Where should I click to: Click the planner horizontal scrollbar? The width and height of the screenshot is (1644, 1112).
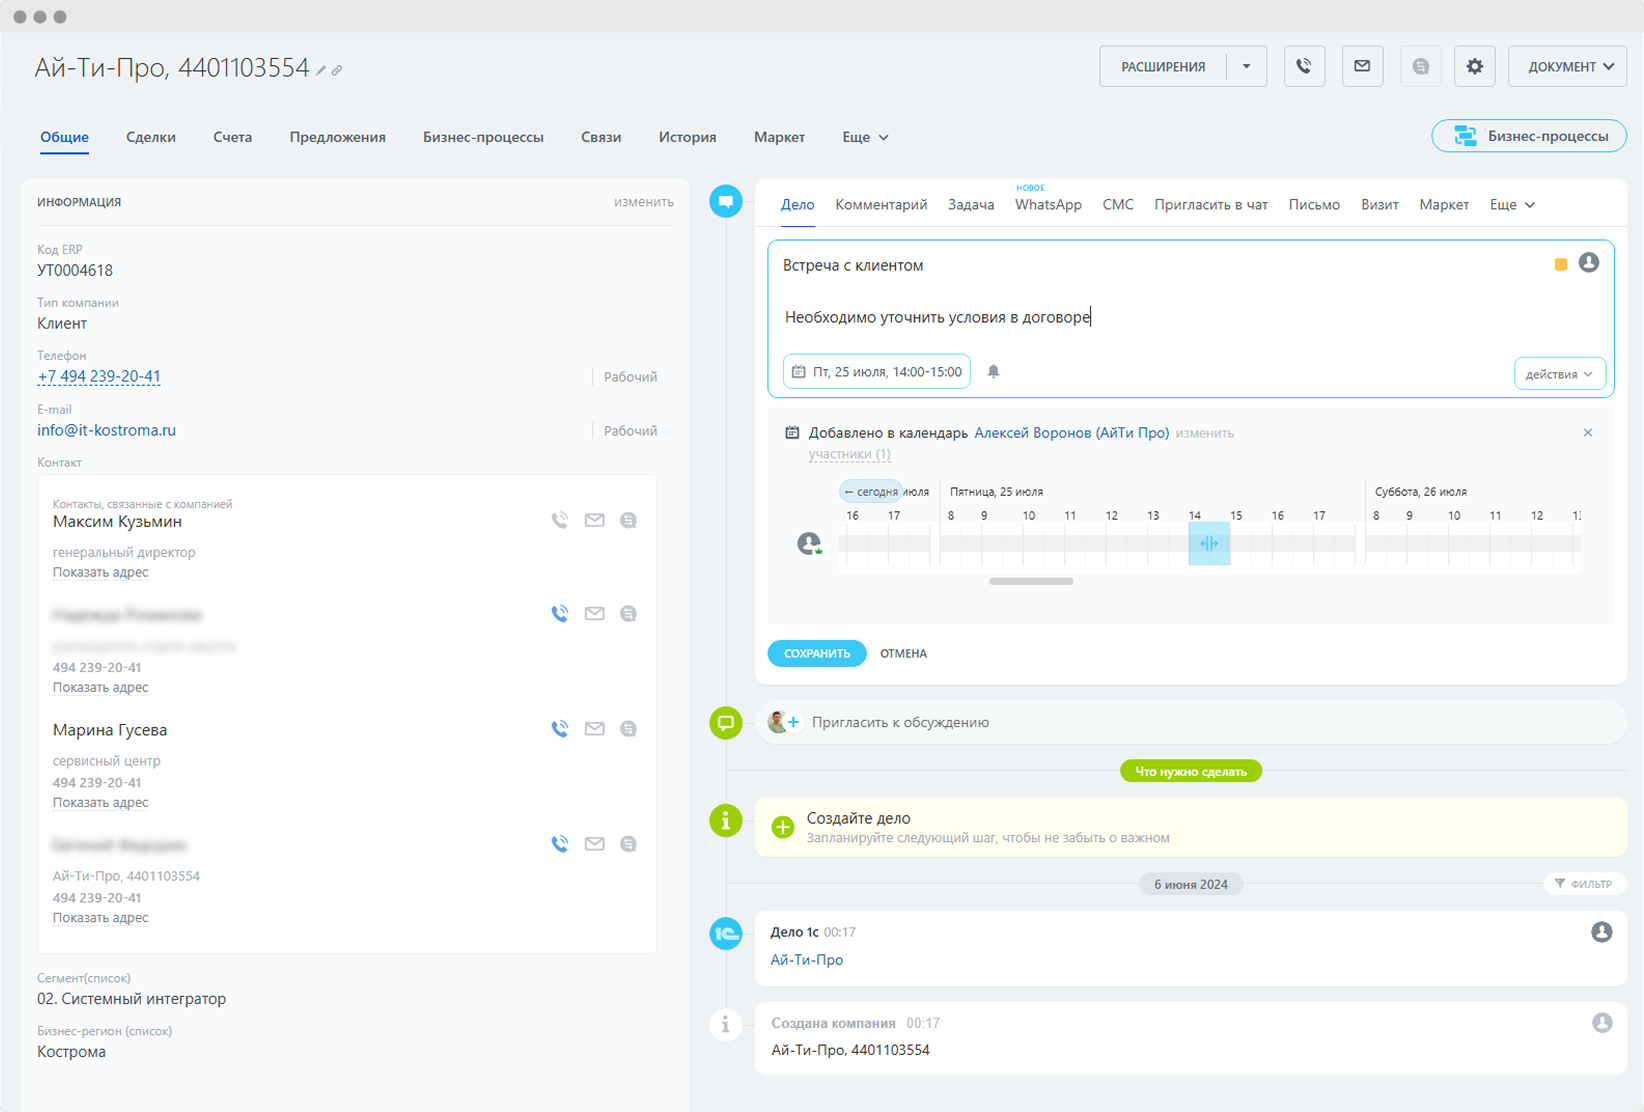(1031, 581)
